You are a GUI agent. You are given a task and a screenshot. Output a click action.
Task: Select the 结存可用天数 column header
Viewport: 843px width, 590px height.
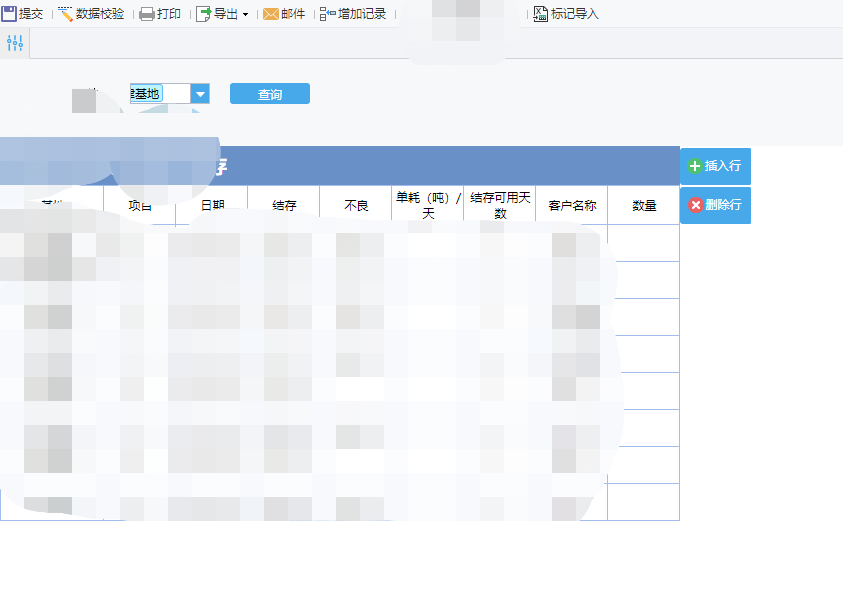(500, 205)
